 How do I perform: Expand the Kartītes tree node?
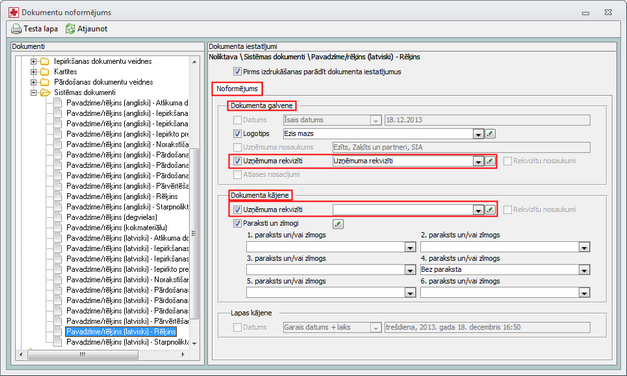click(x=34, y=72)
